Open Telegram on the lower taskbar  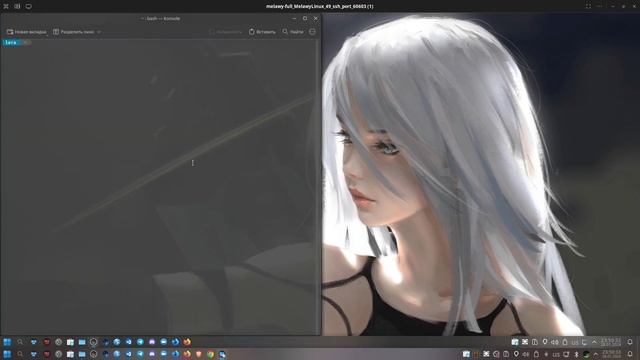point(140,354)
